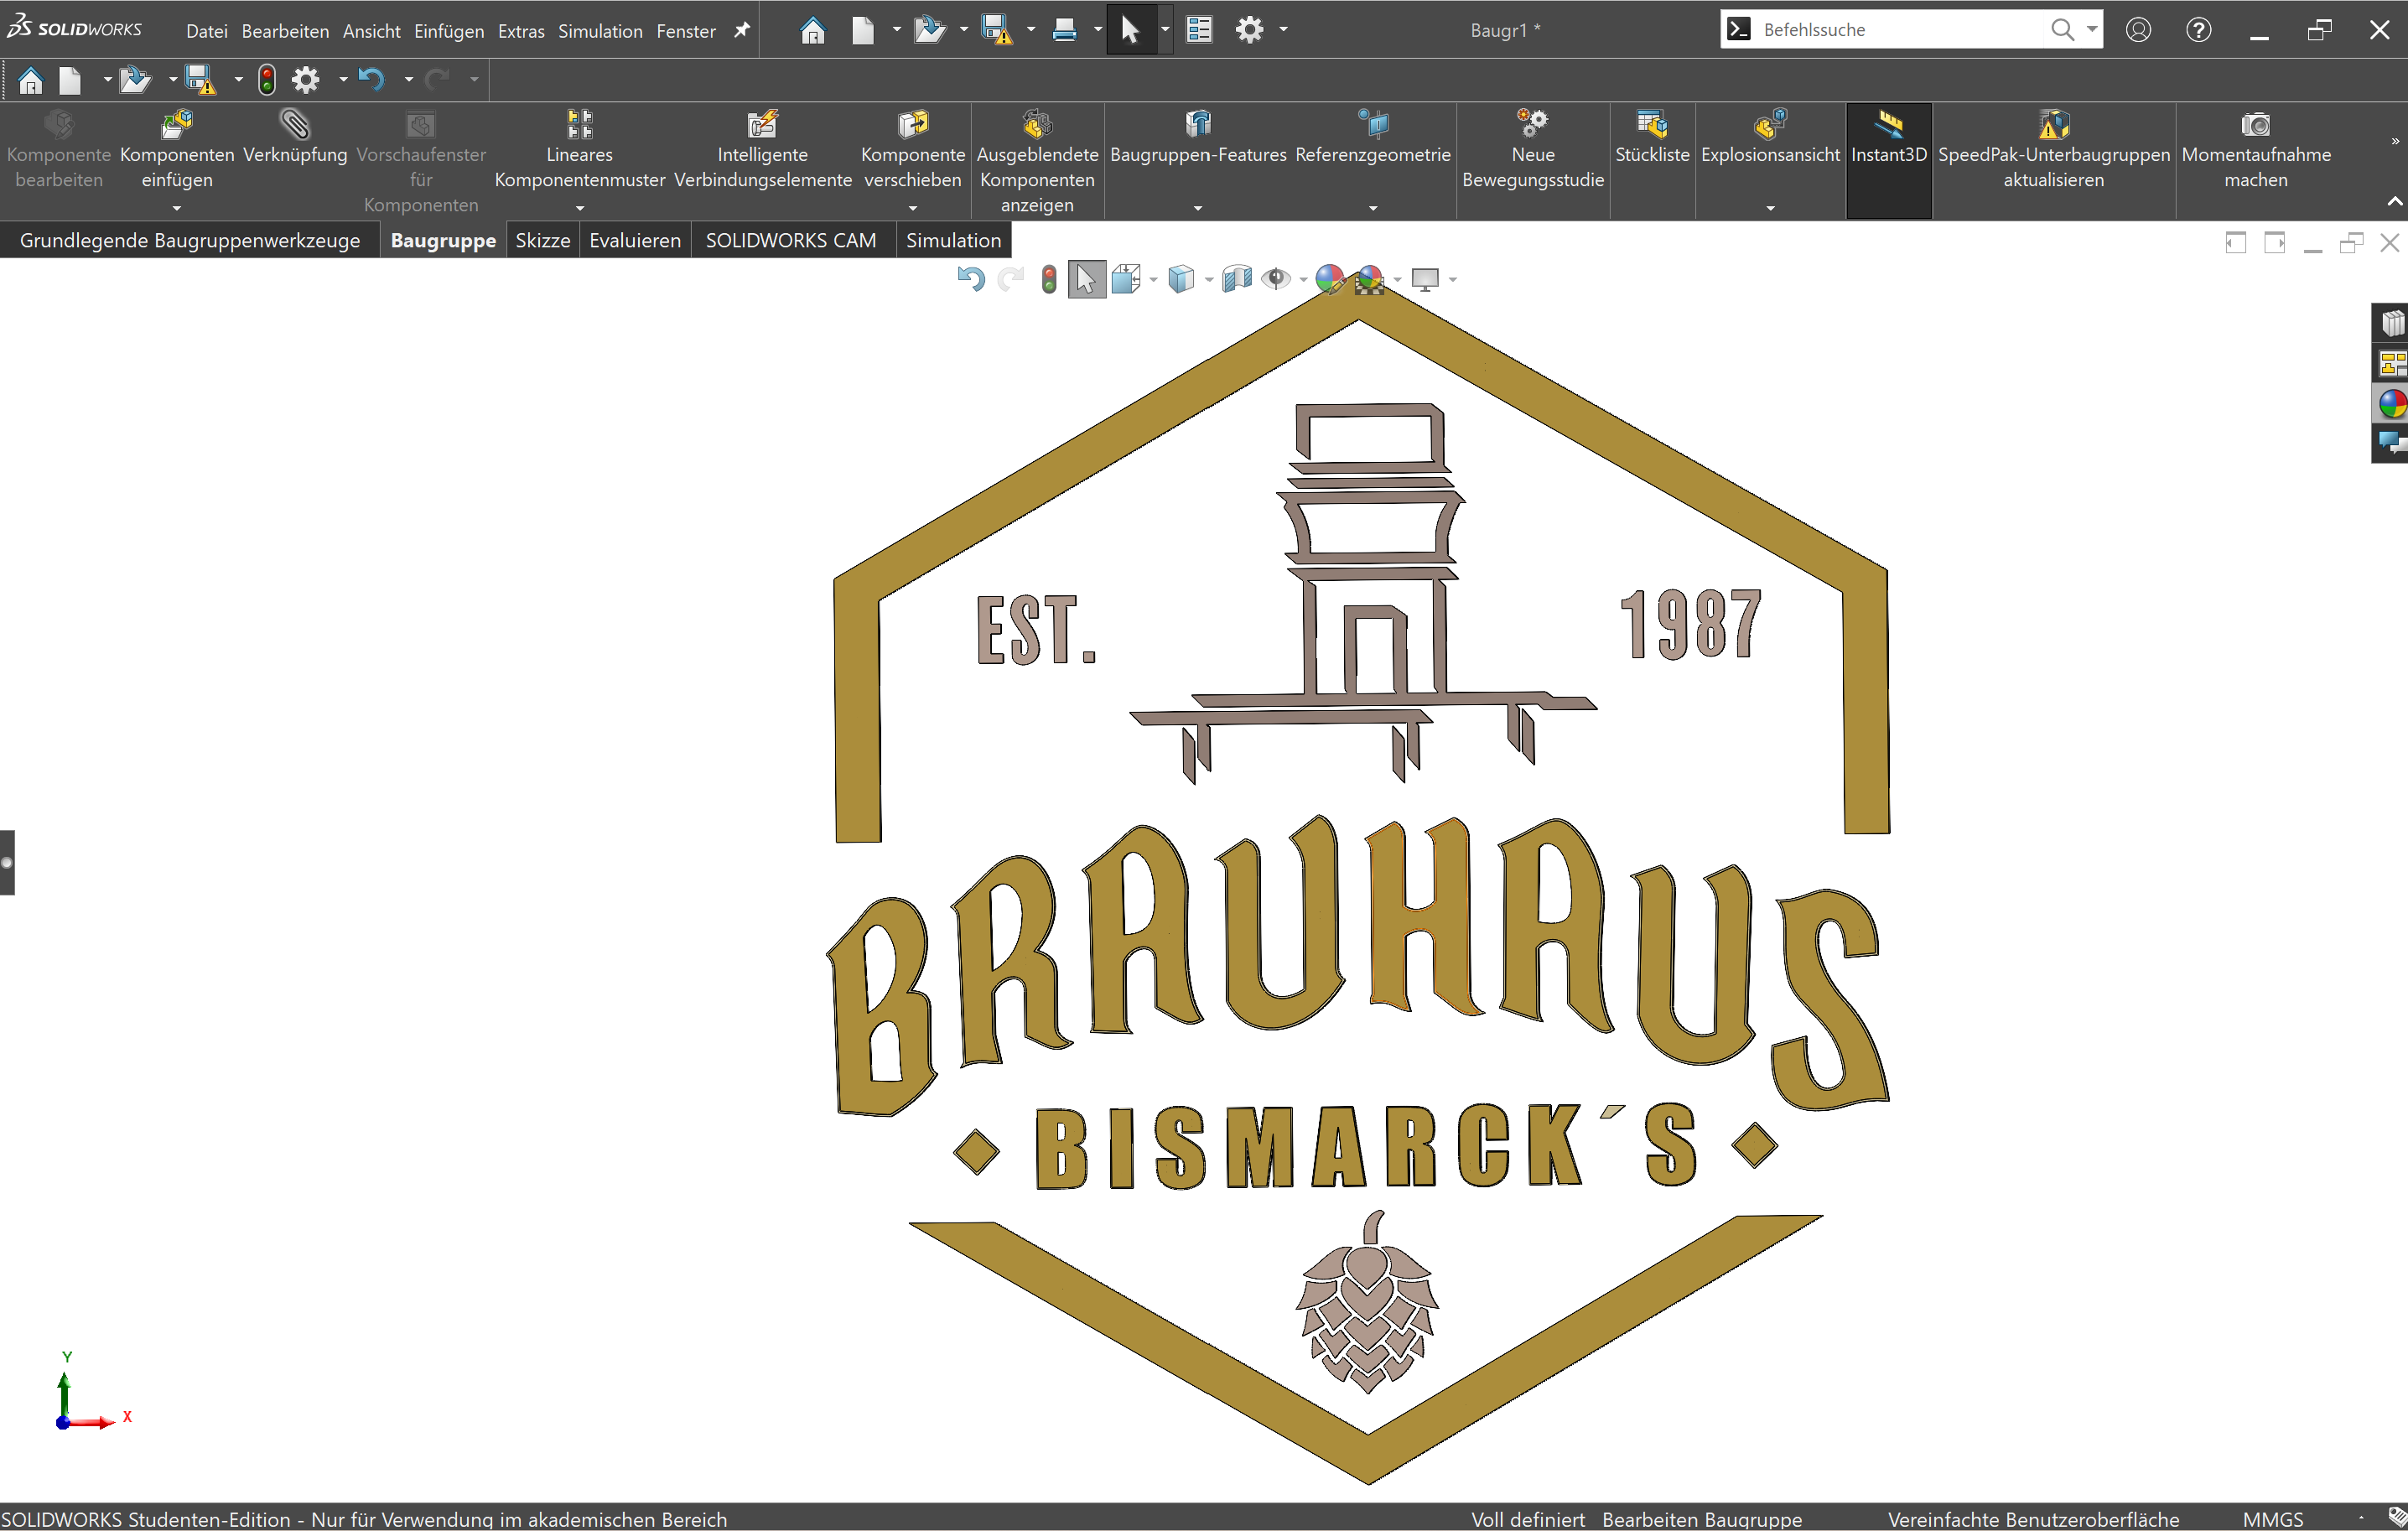
Task: Click Momentaufnahme machen camera tool
Action: pos(2256,150)
